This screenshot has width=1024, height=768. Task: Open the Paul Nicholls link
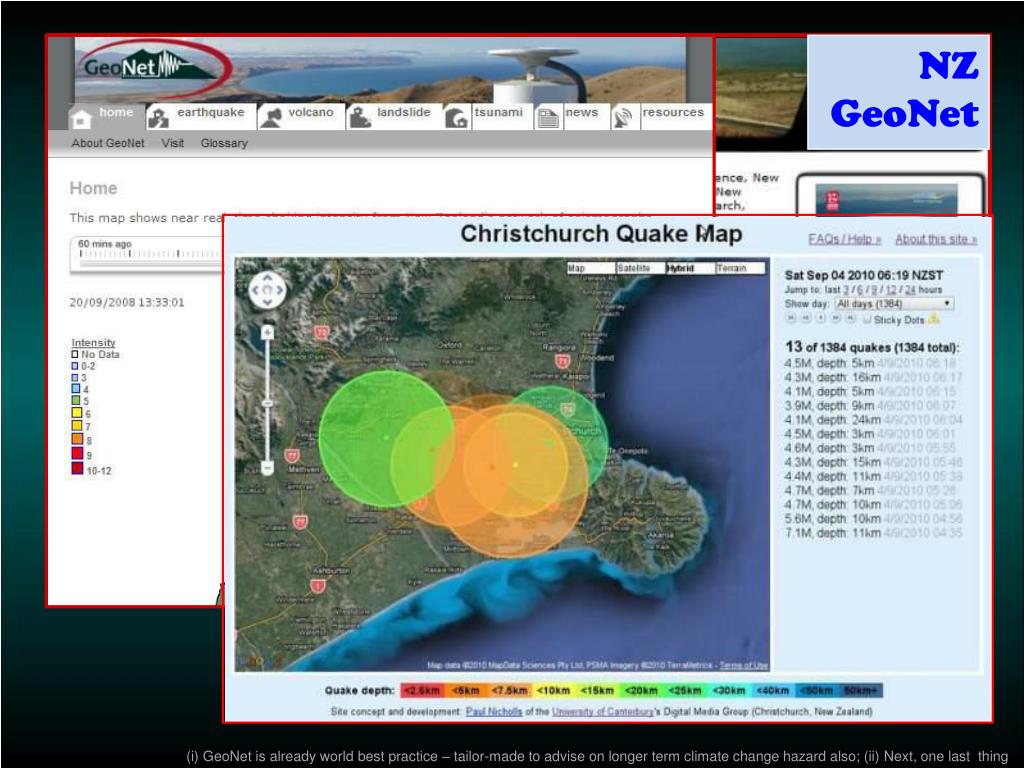tap(494, 711)
